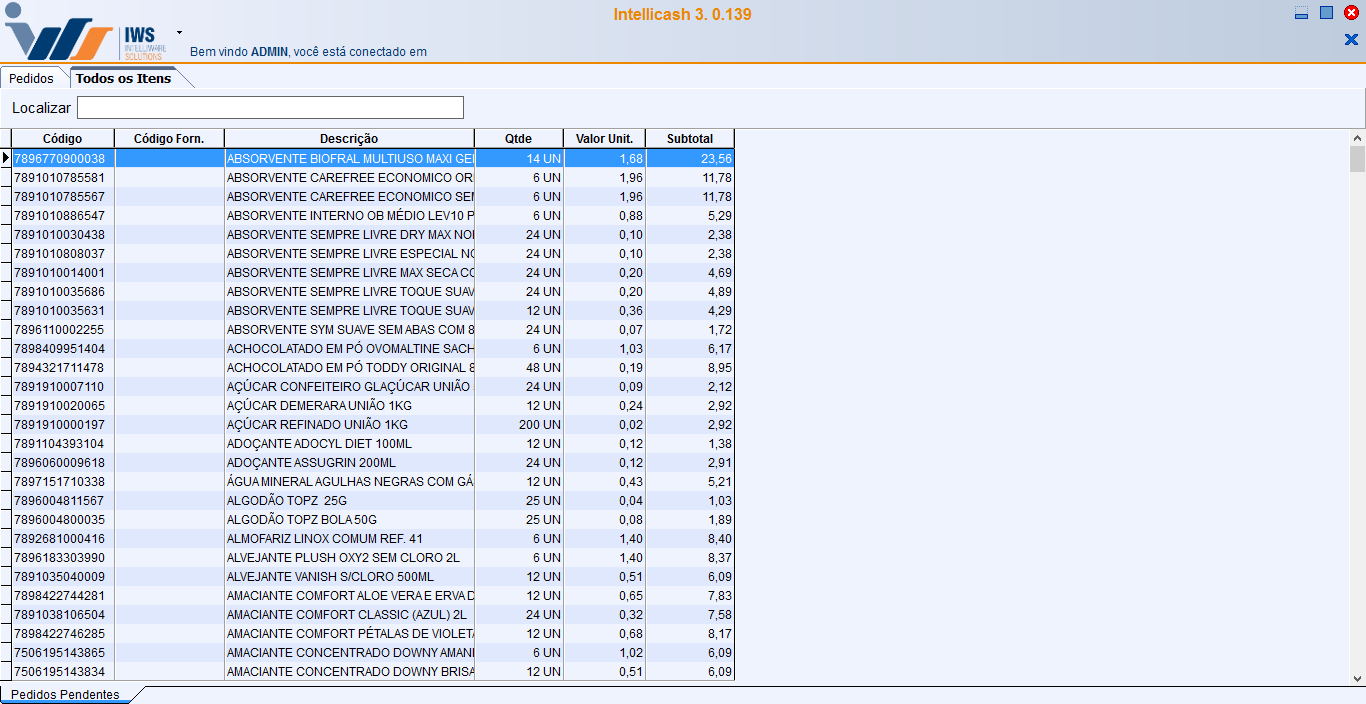The width and height of the screenshot is (1366, 704).
Task: Sort by the Qtde column header
Action: click(x=519, y=139)
